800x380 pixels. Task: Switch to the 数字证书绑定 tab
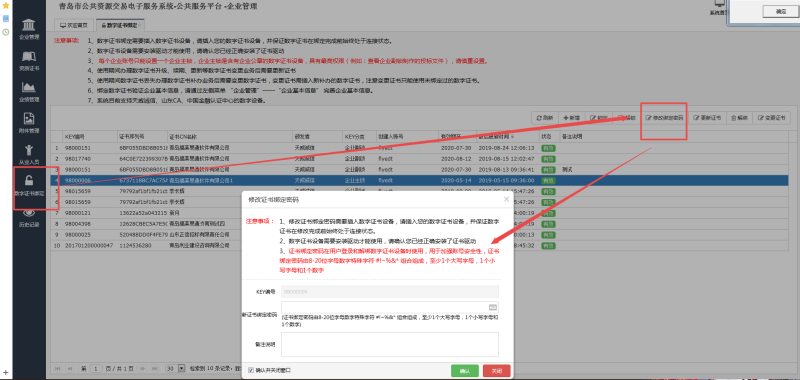[120, 24]
